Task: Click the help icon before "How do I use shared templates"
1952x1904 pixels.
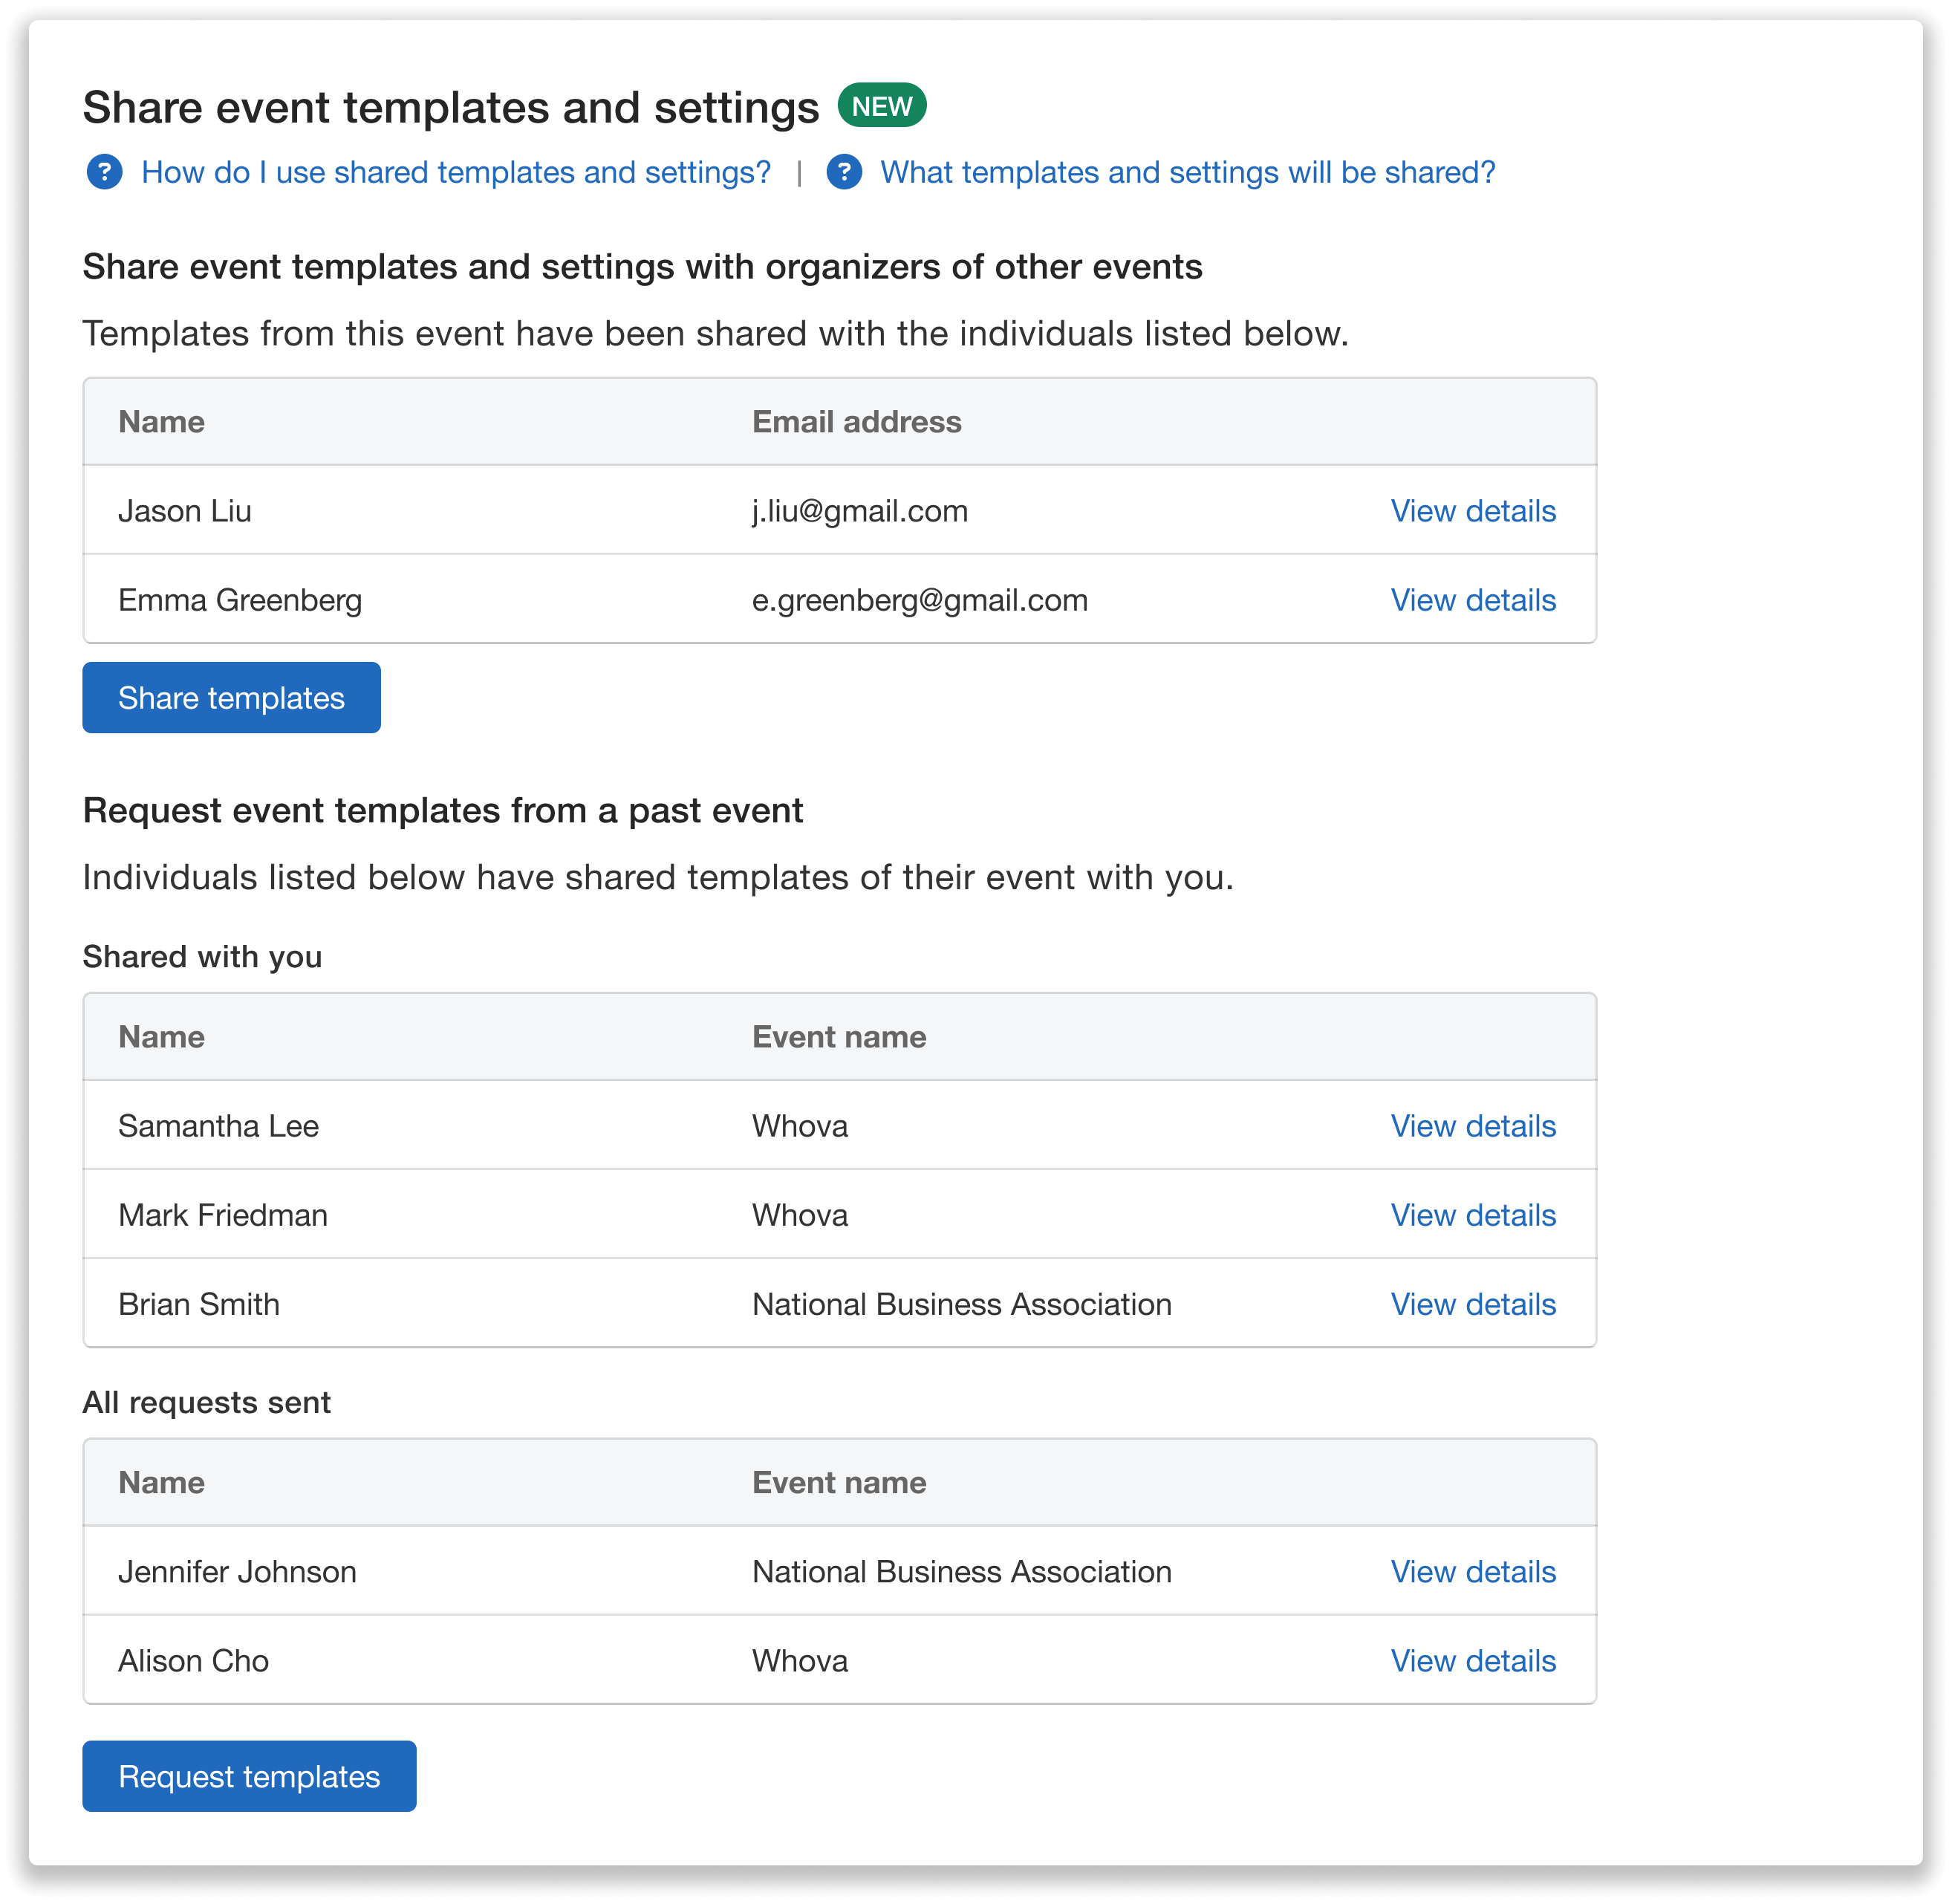Action: (x=103, y=172)
